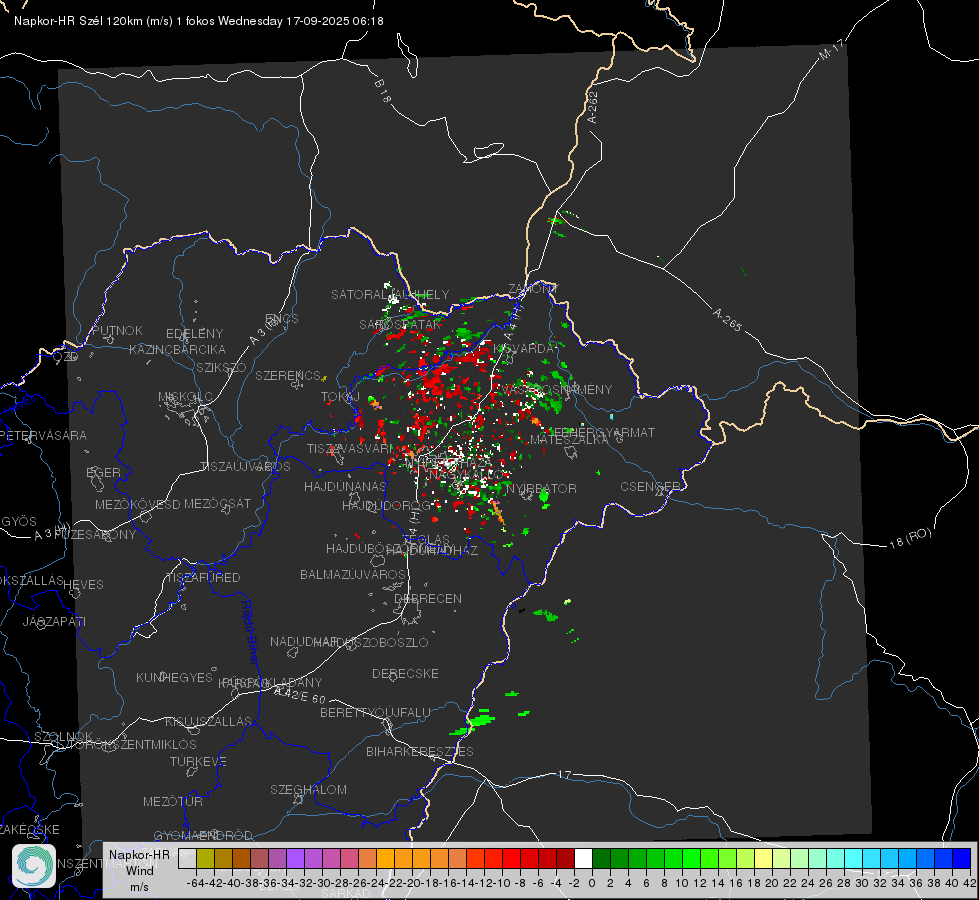The image size is (979, 900).
Task: Select the MISKOLC label on the map
Action: [x=185, y=397]
